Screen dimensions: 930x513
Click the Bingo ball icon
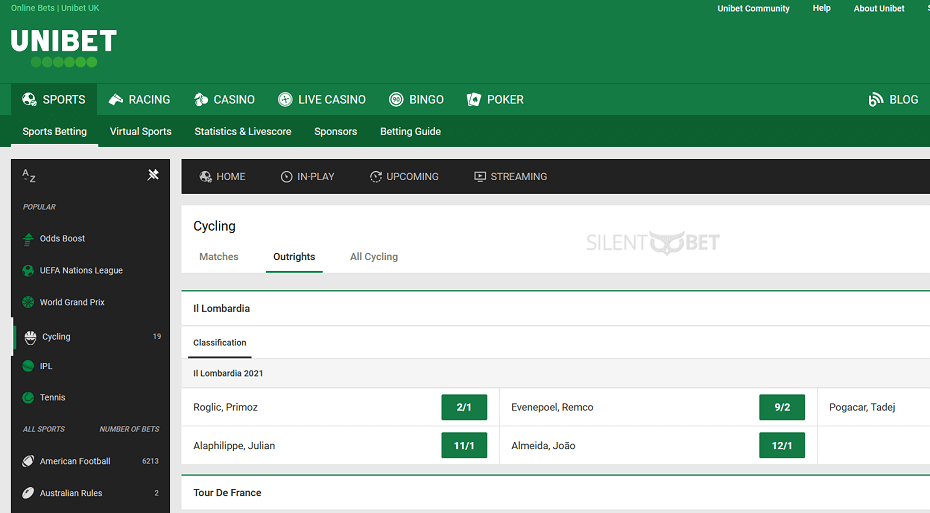(396, 100)
